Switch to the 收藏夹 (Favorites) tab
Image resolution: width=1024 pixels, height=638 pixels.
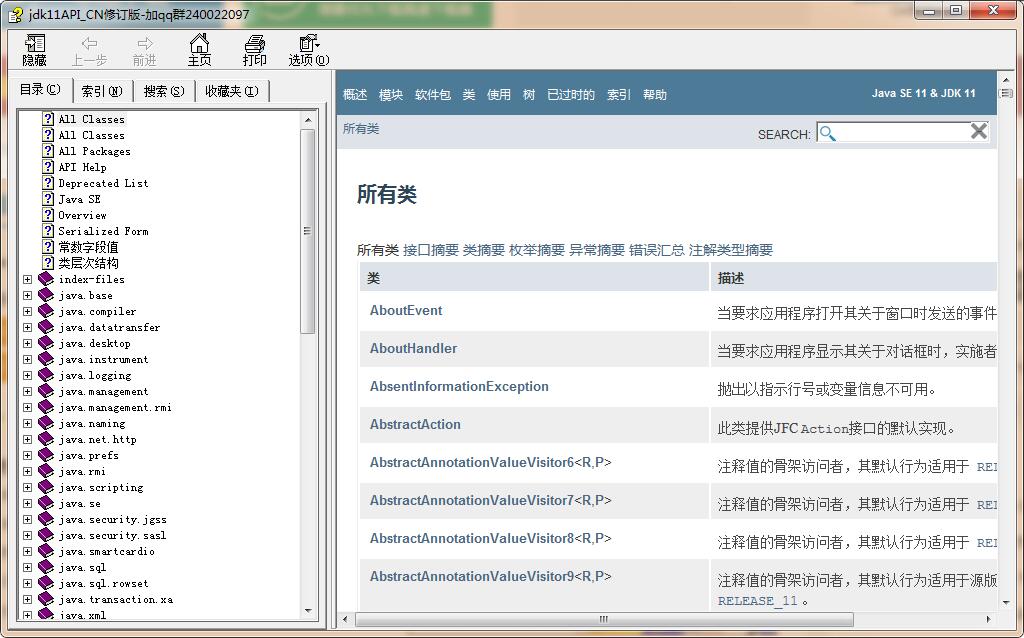(x=232, y=91)
